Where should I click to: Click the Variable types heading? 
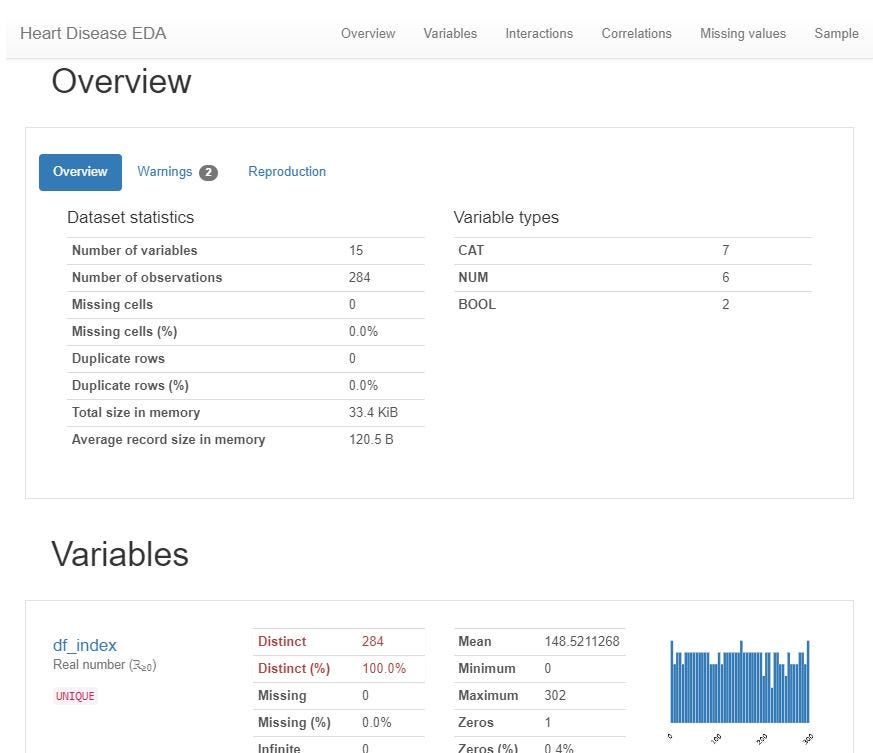pyautogui.click(x=506, y=217)
